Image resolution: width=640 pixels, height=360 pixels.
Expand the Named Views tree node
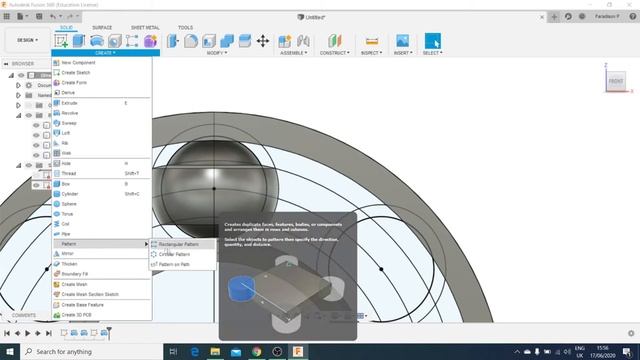(x=18, y=95)
